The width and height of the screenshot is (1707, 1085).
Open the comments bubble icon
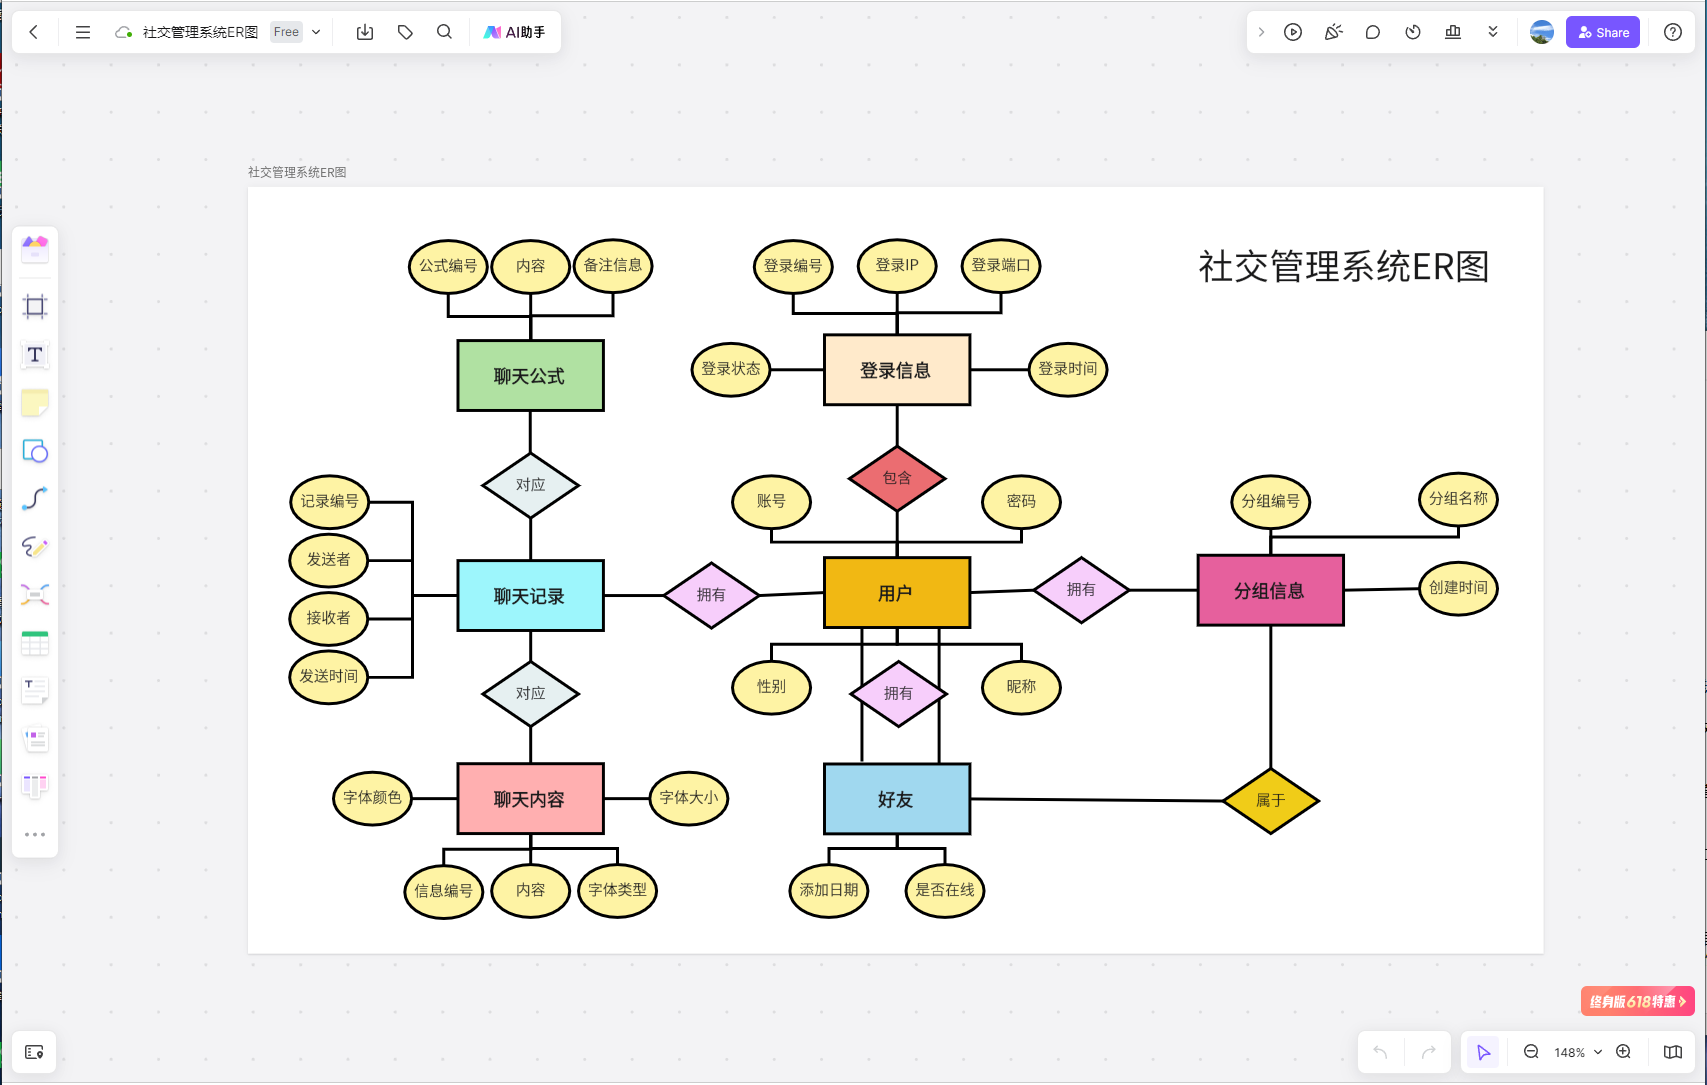[x=1373, y=32]
